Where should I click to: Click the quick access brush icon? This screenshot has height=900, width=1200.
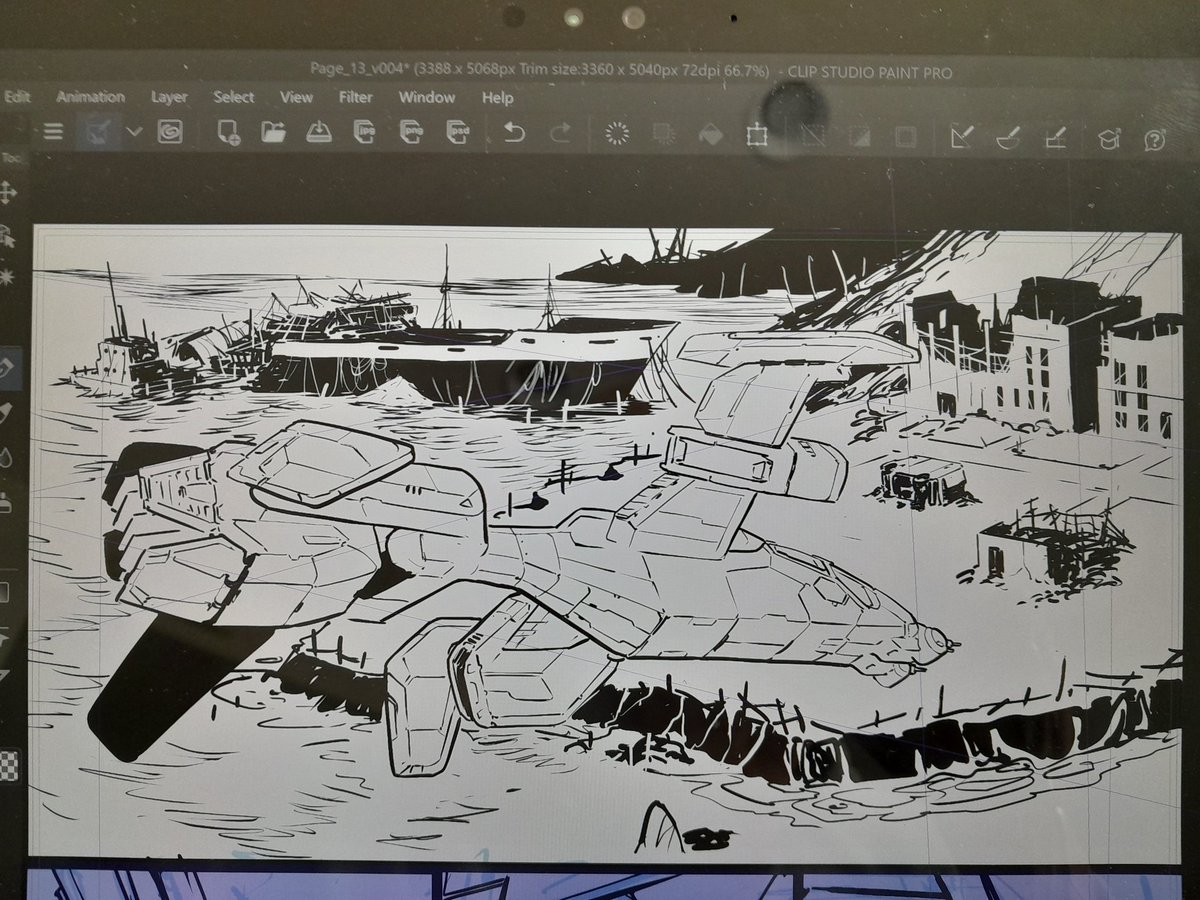(x=97, y=132)
